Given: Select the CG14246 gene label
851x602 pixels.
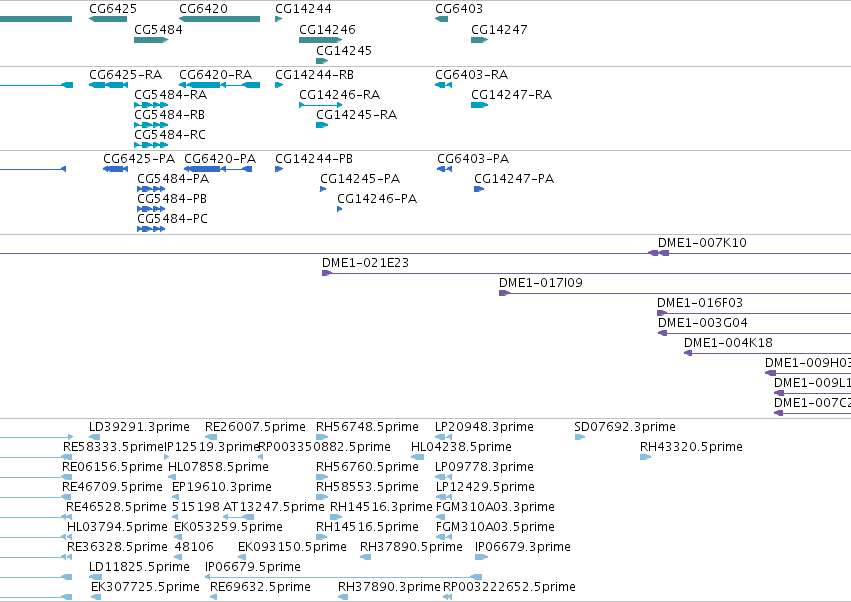Looking at the screenshot, I should [x=327, y=30].
